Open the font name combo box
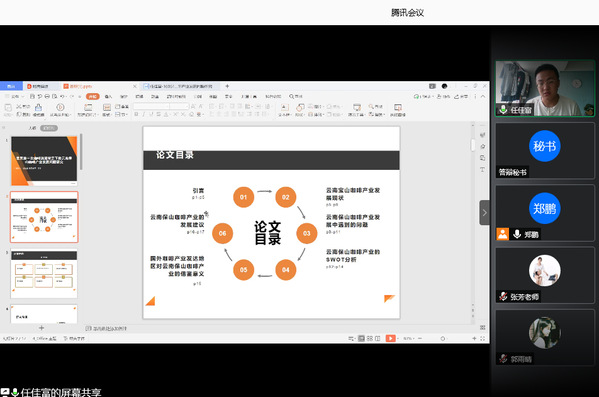Viewport: 599px width, 397px height. 151,106
